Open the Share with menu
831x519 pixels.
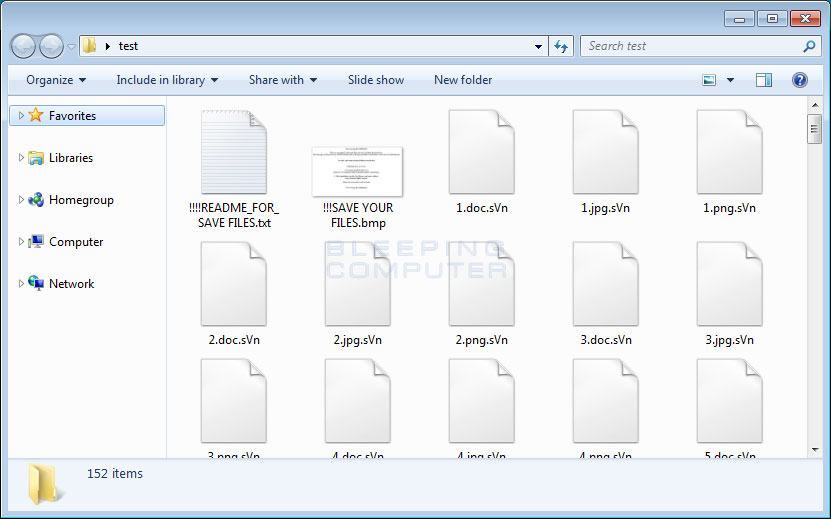(x=283, y=80)
